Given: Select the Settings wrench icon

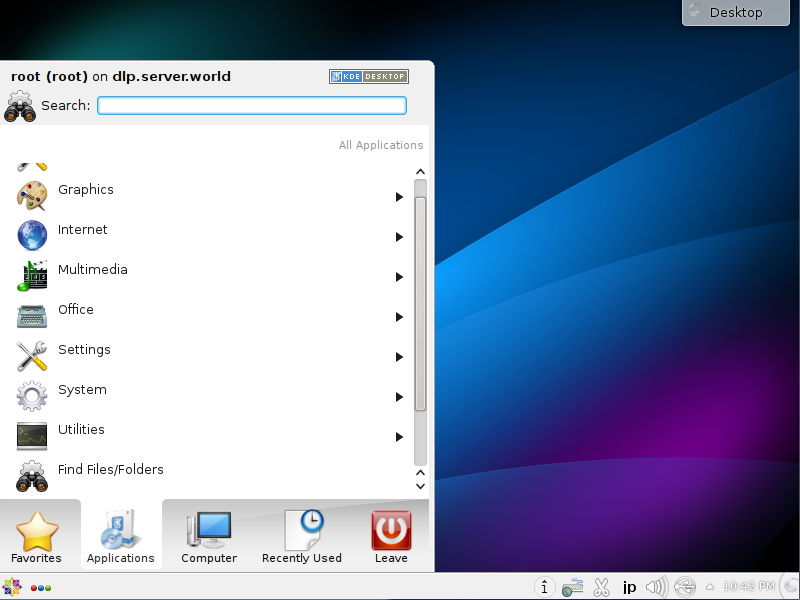Looking at the screenshot, I should [x=30, y=350].
